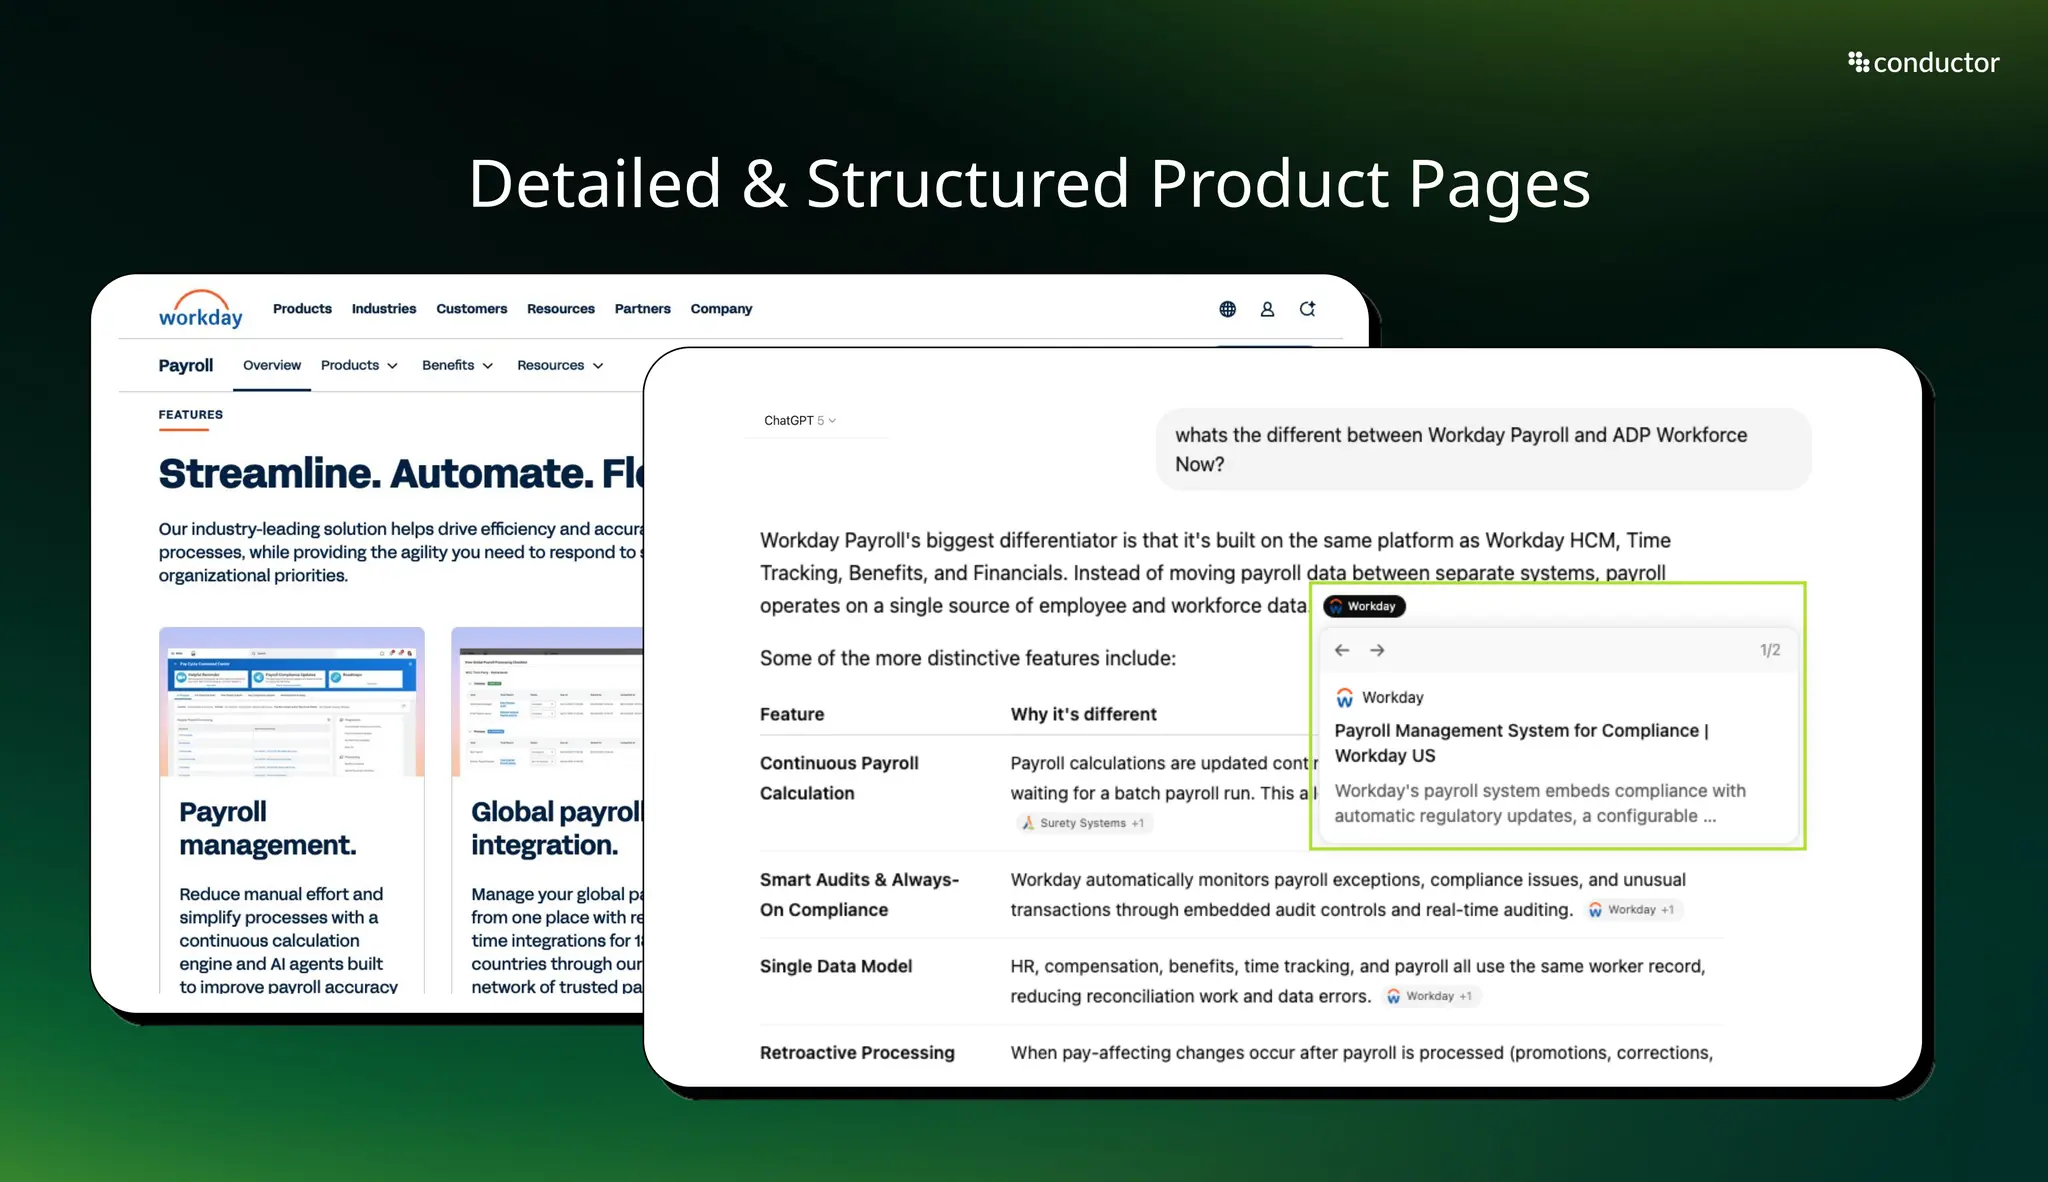Click the user question message bubble
Image resolution: width=2048 pixels, height=1182 pixels.
coord(1483,449)
